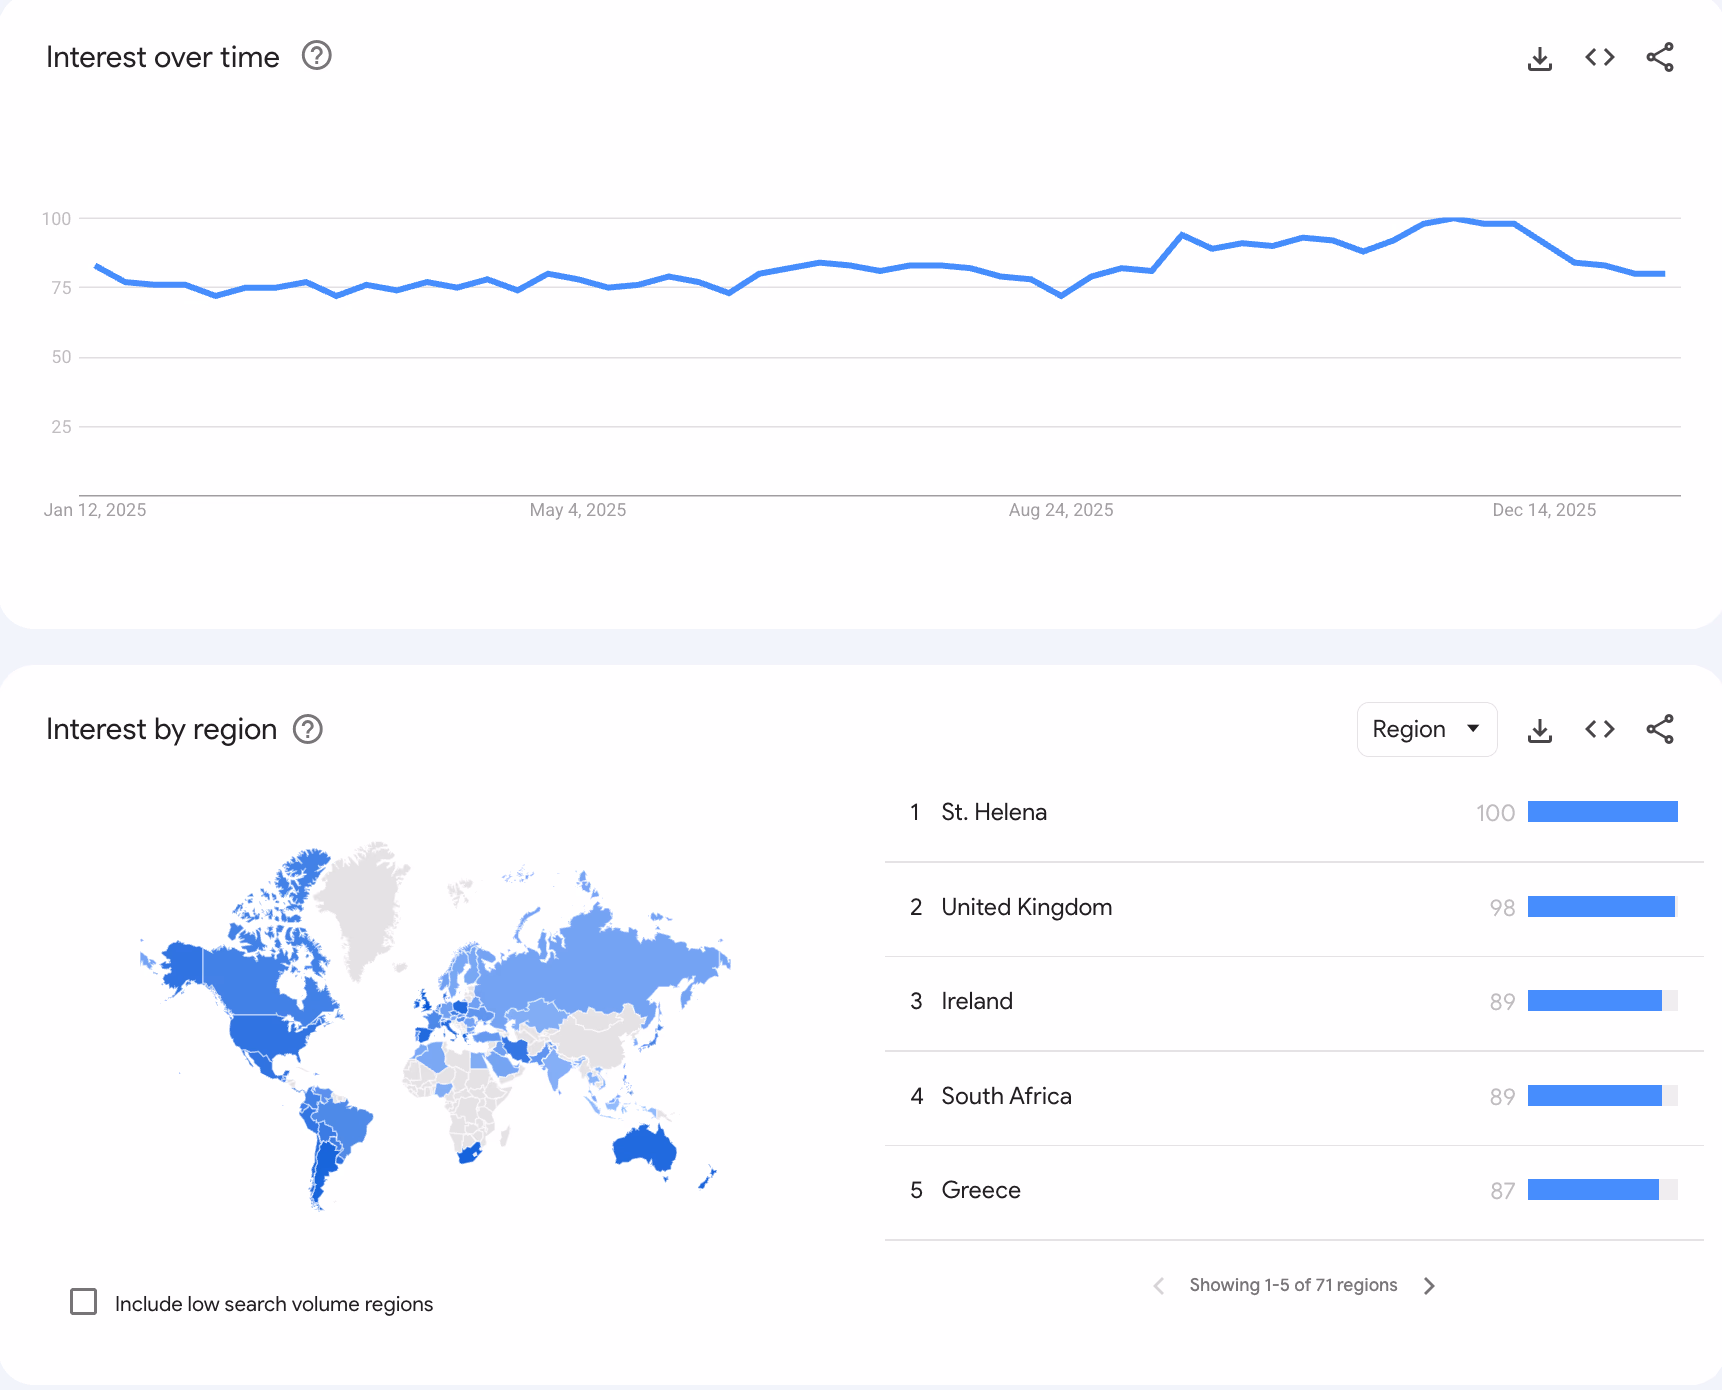This screenshot has width=1722, height=1390.
Task: Select St. Helena in the region list
Action: click(994, 812)
